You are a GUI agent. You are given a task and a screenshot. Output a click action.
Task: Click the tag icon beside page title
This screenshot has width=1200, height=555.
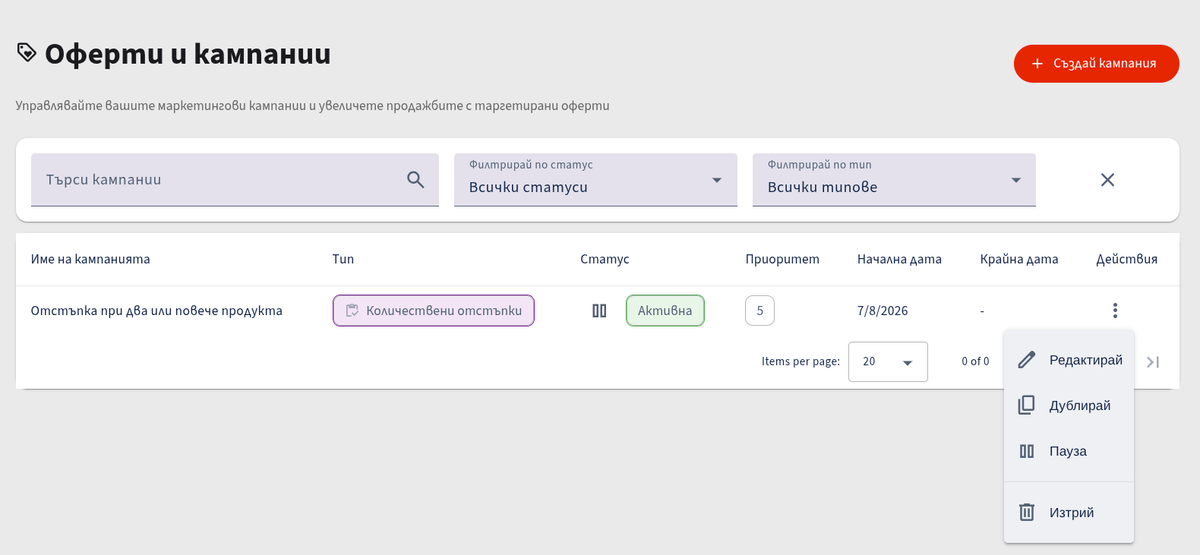26,53
